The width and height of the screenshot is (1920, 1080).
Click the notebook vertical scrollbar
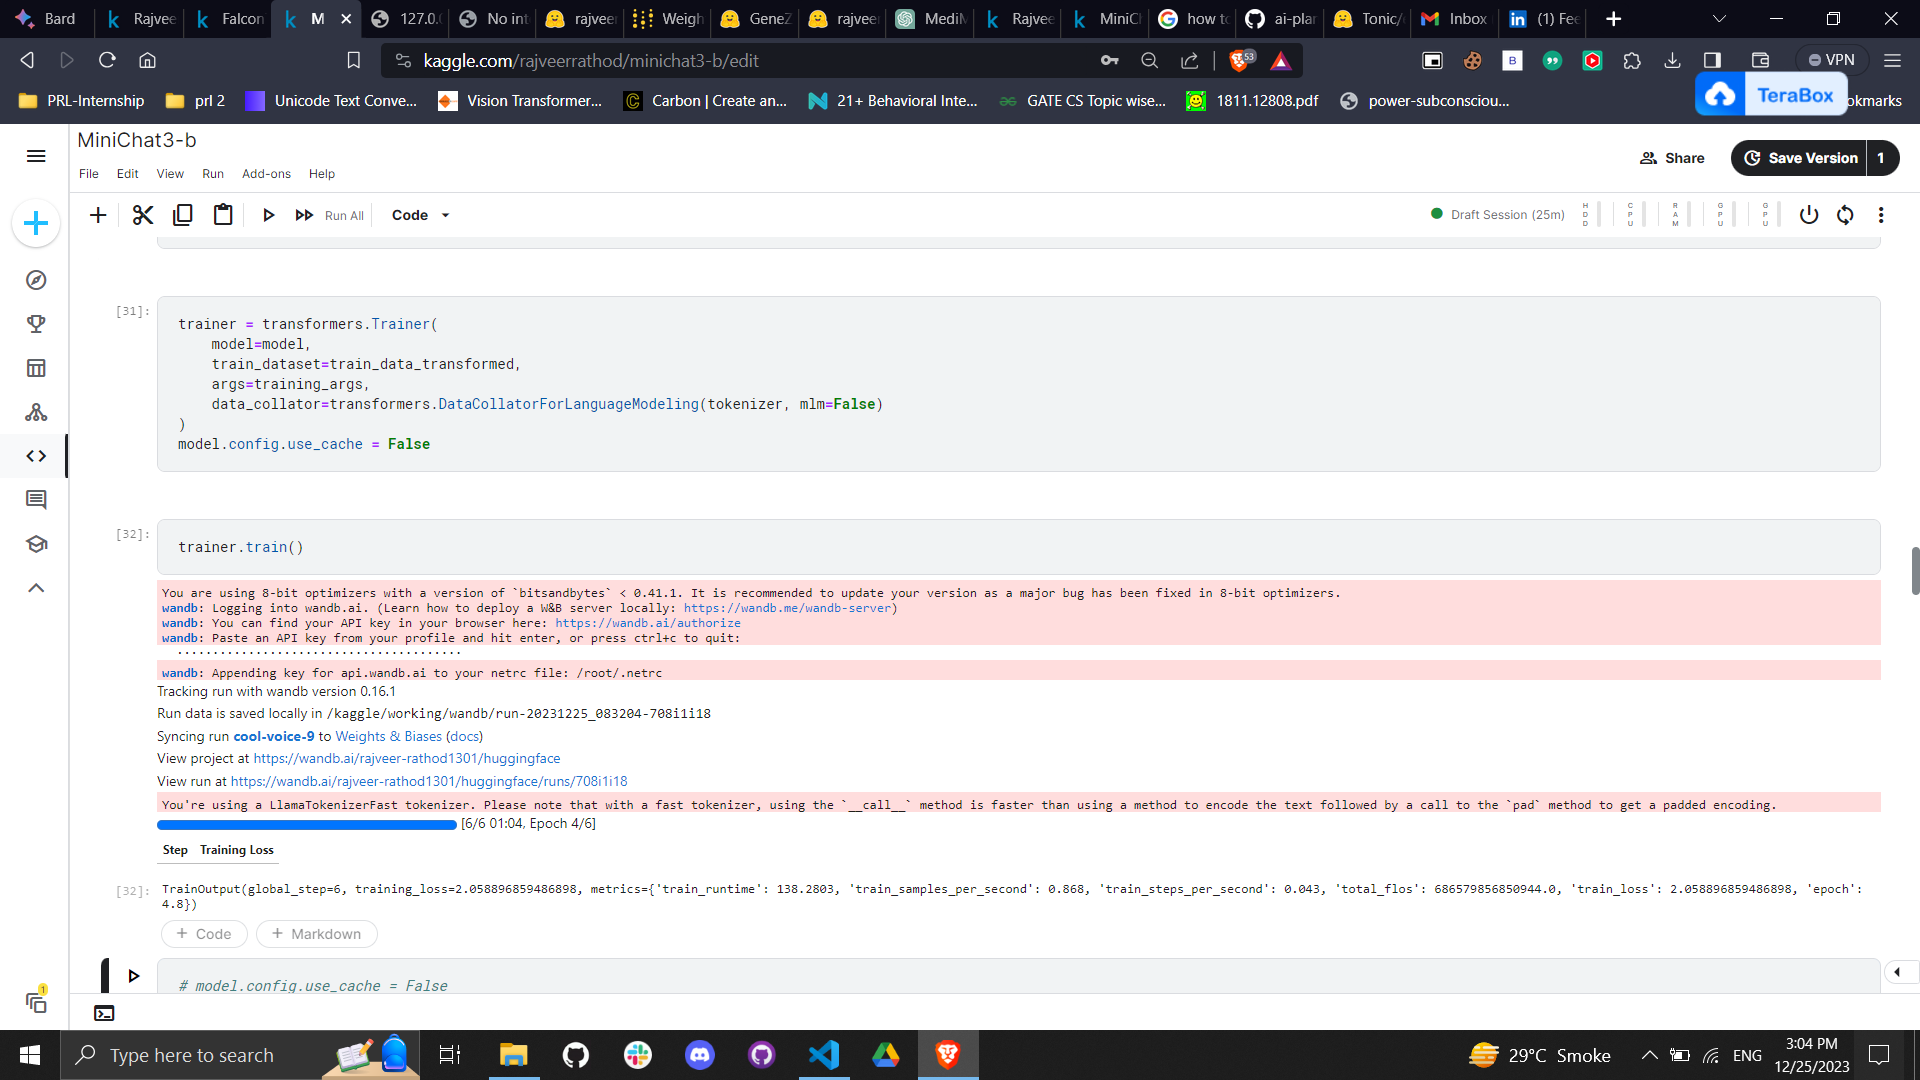pos(1914,571)
